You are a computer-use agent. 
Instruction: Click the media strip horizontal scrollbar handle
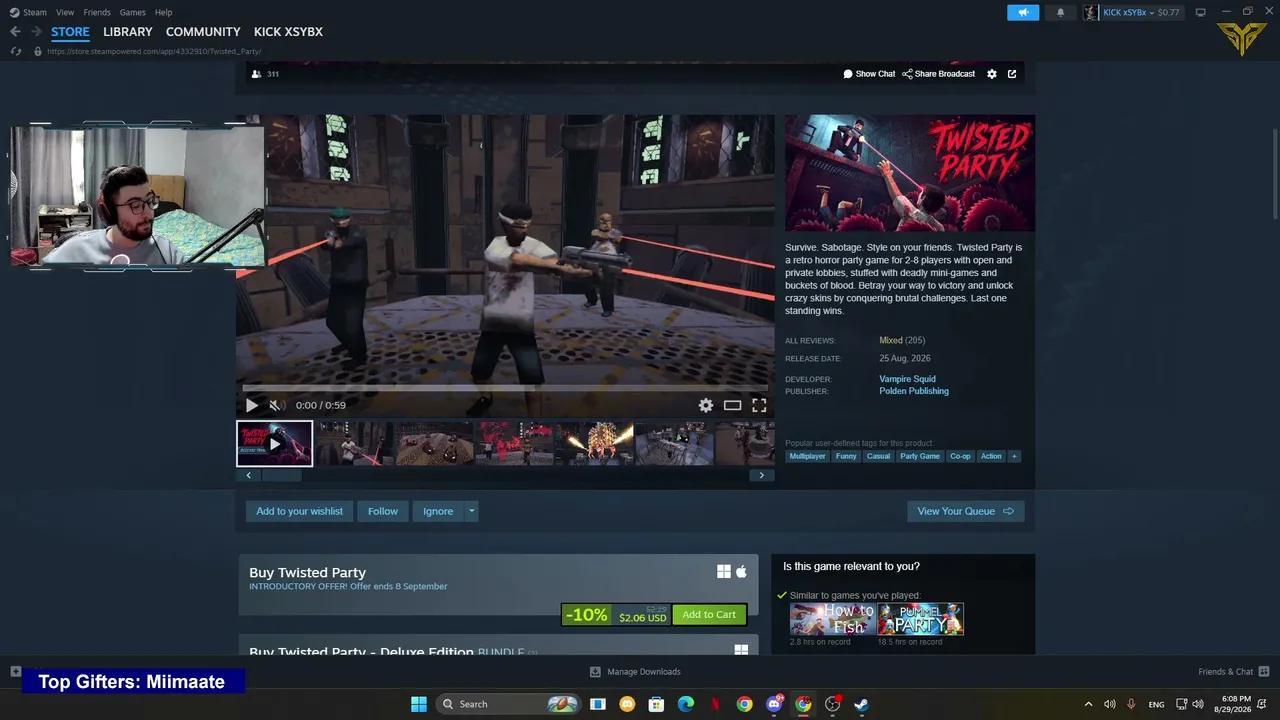coord(282,475)
